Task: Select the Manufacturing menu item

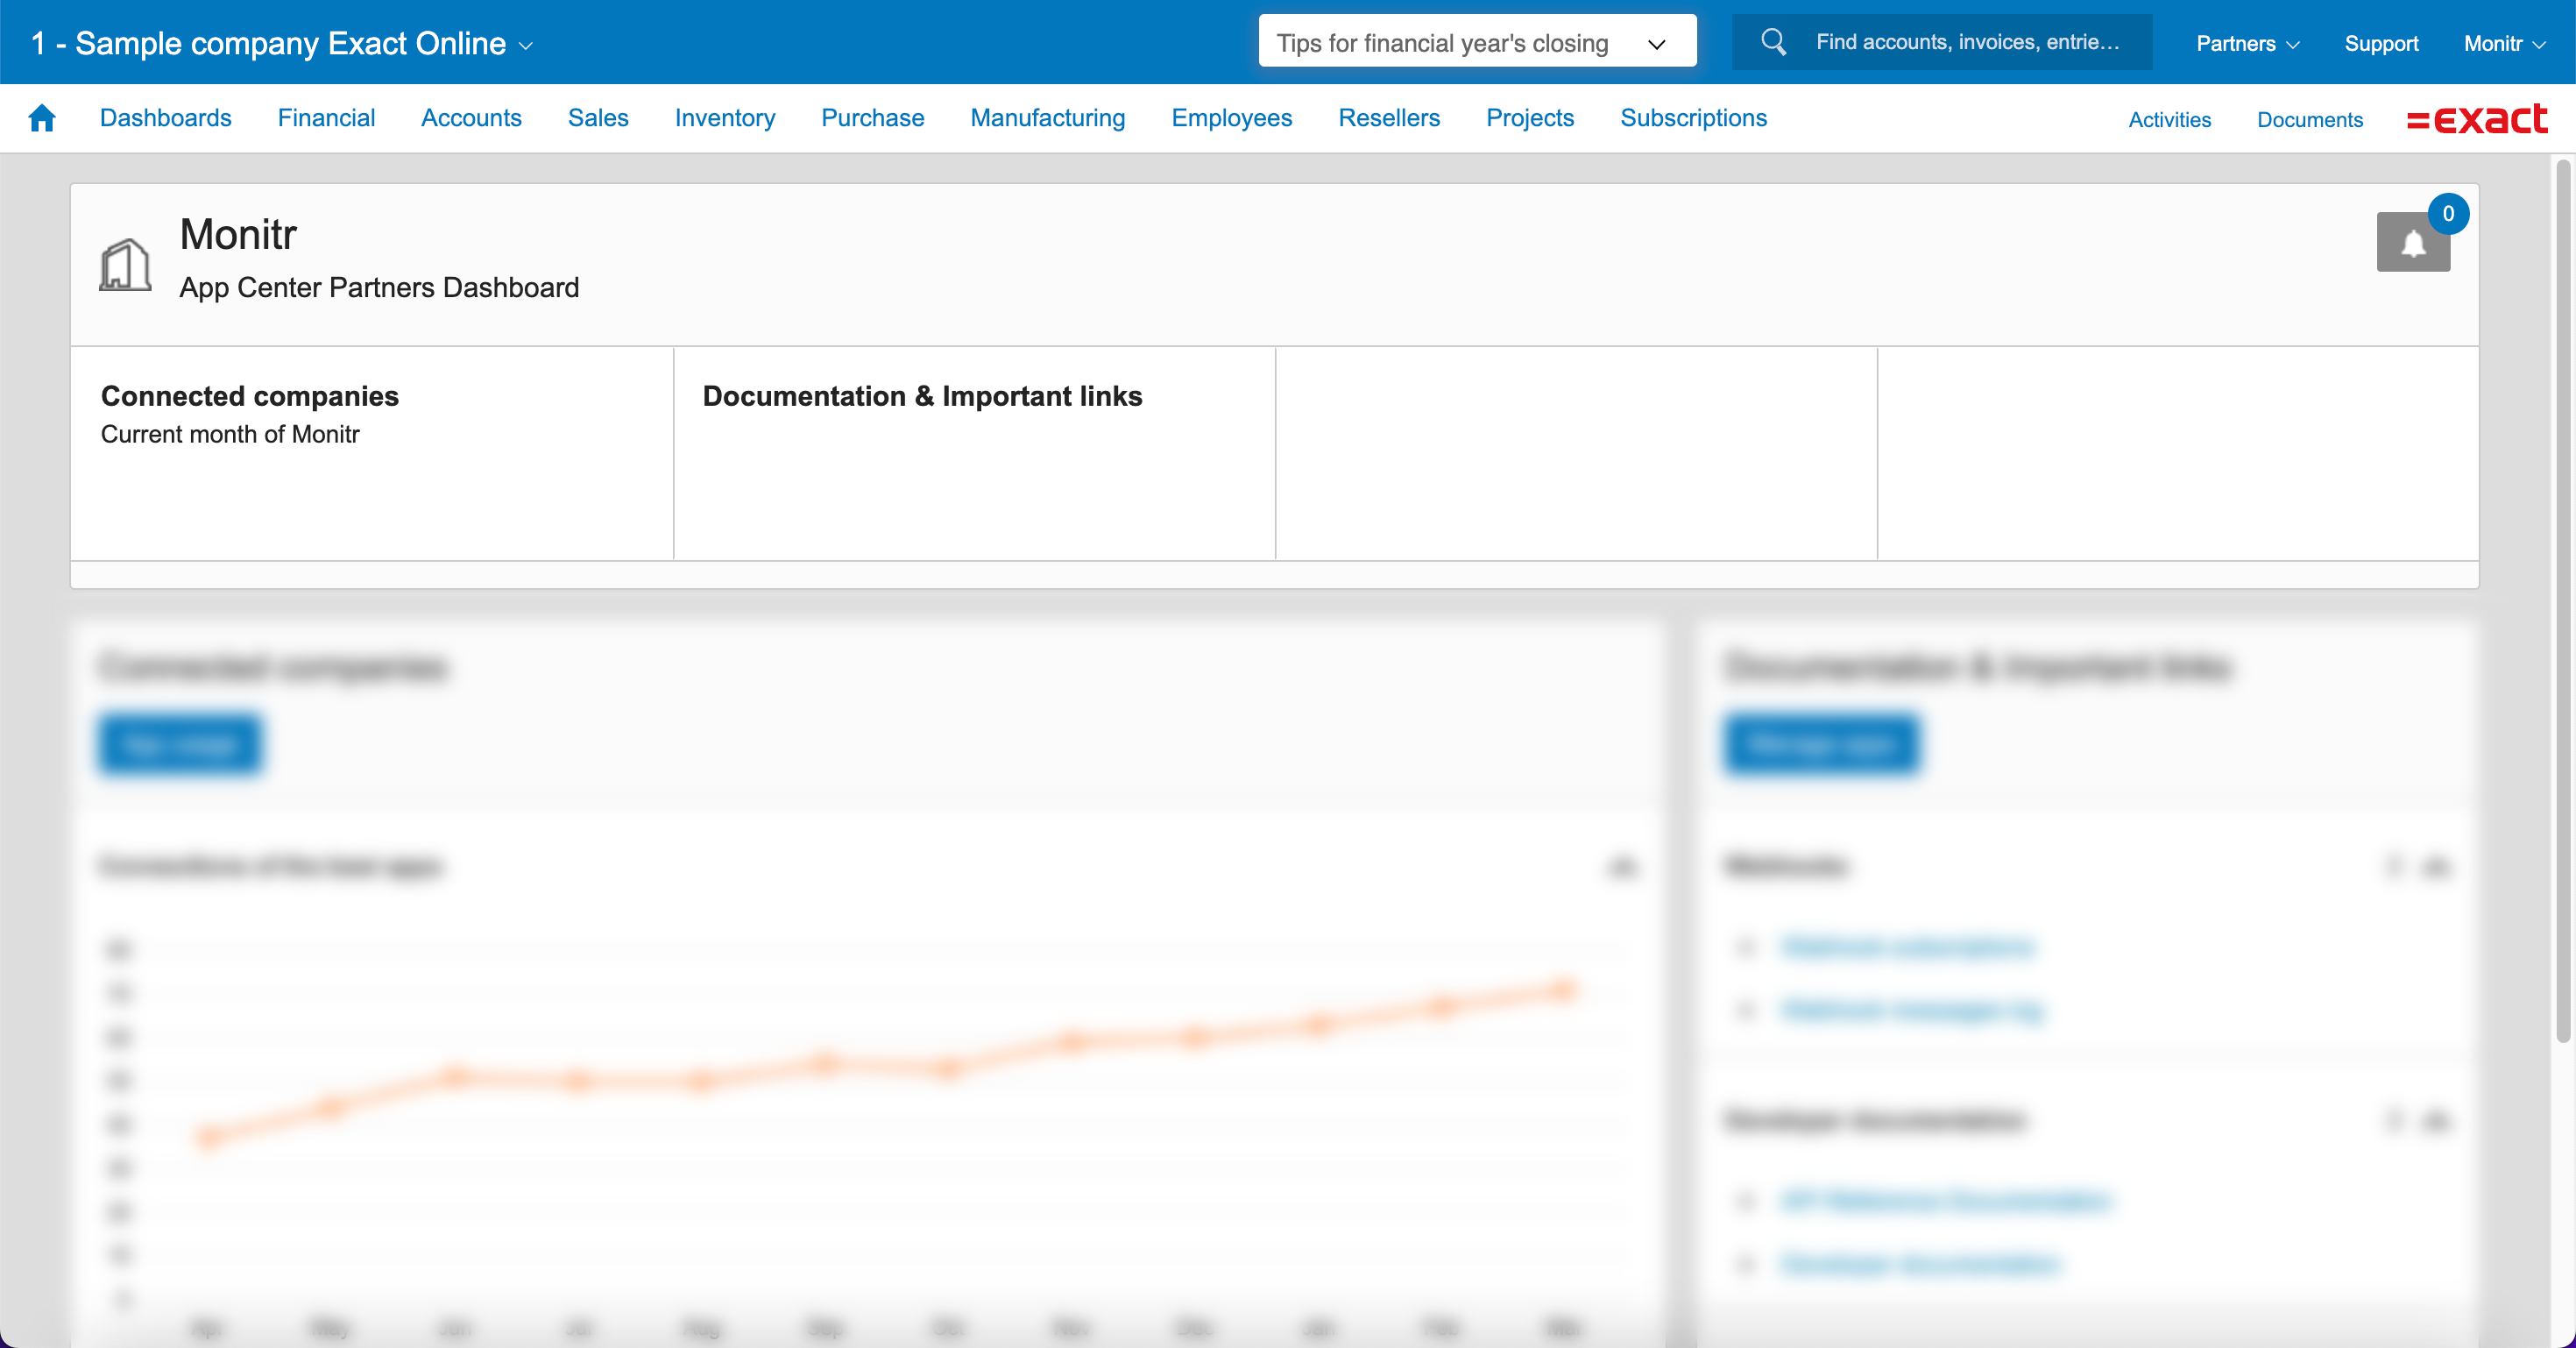Action: pos(1047,118)
